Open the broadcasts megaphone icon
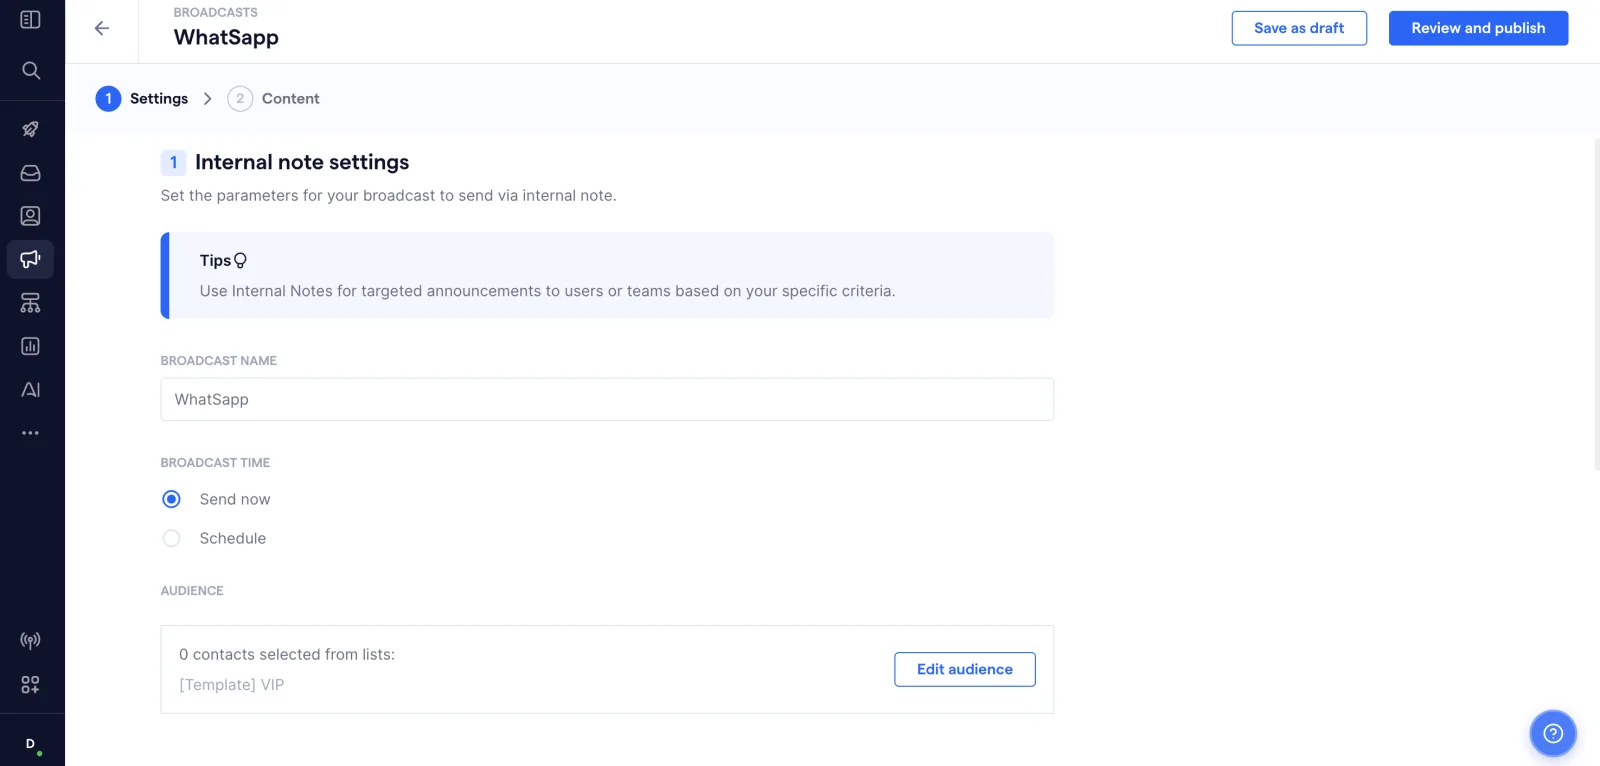The width and height of the screenshot is (1600, 766). [31, 259]
